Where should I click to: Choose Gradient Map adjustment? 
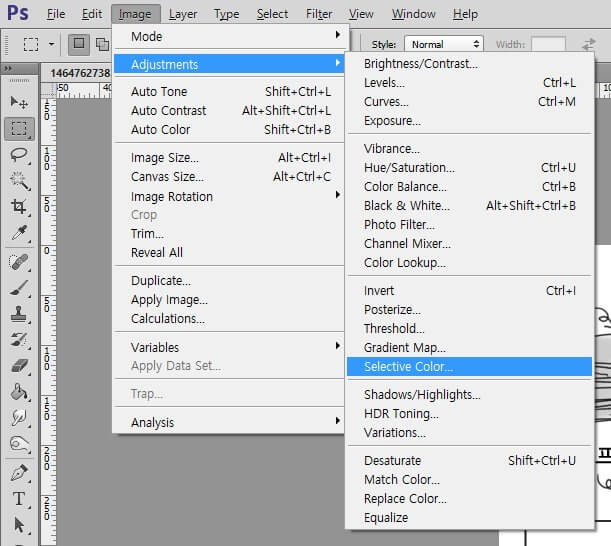[x=469, y=347]
